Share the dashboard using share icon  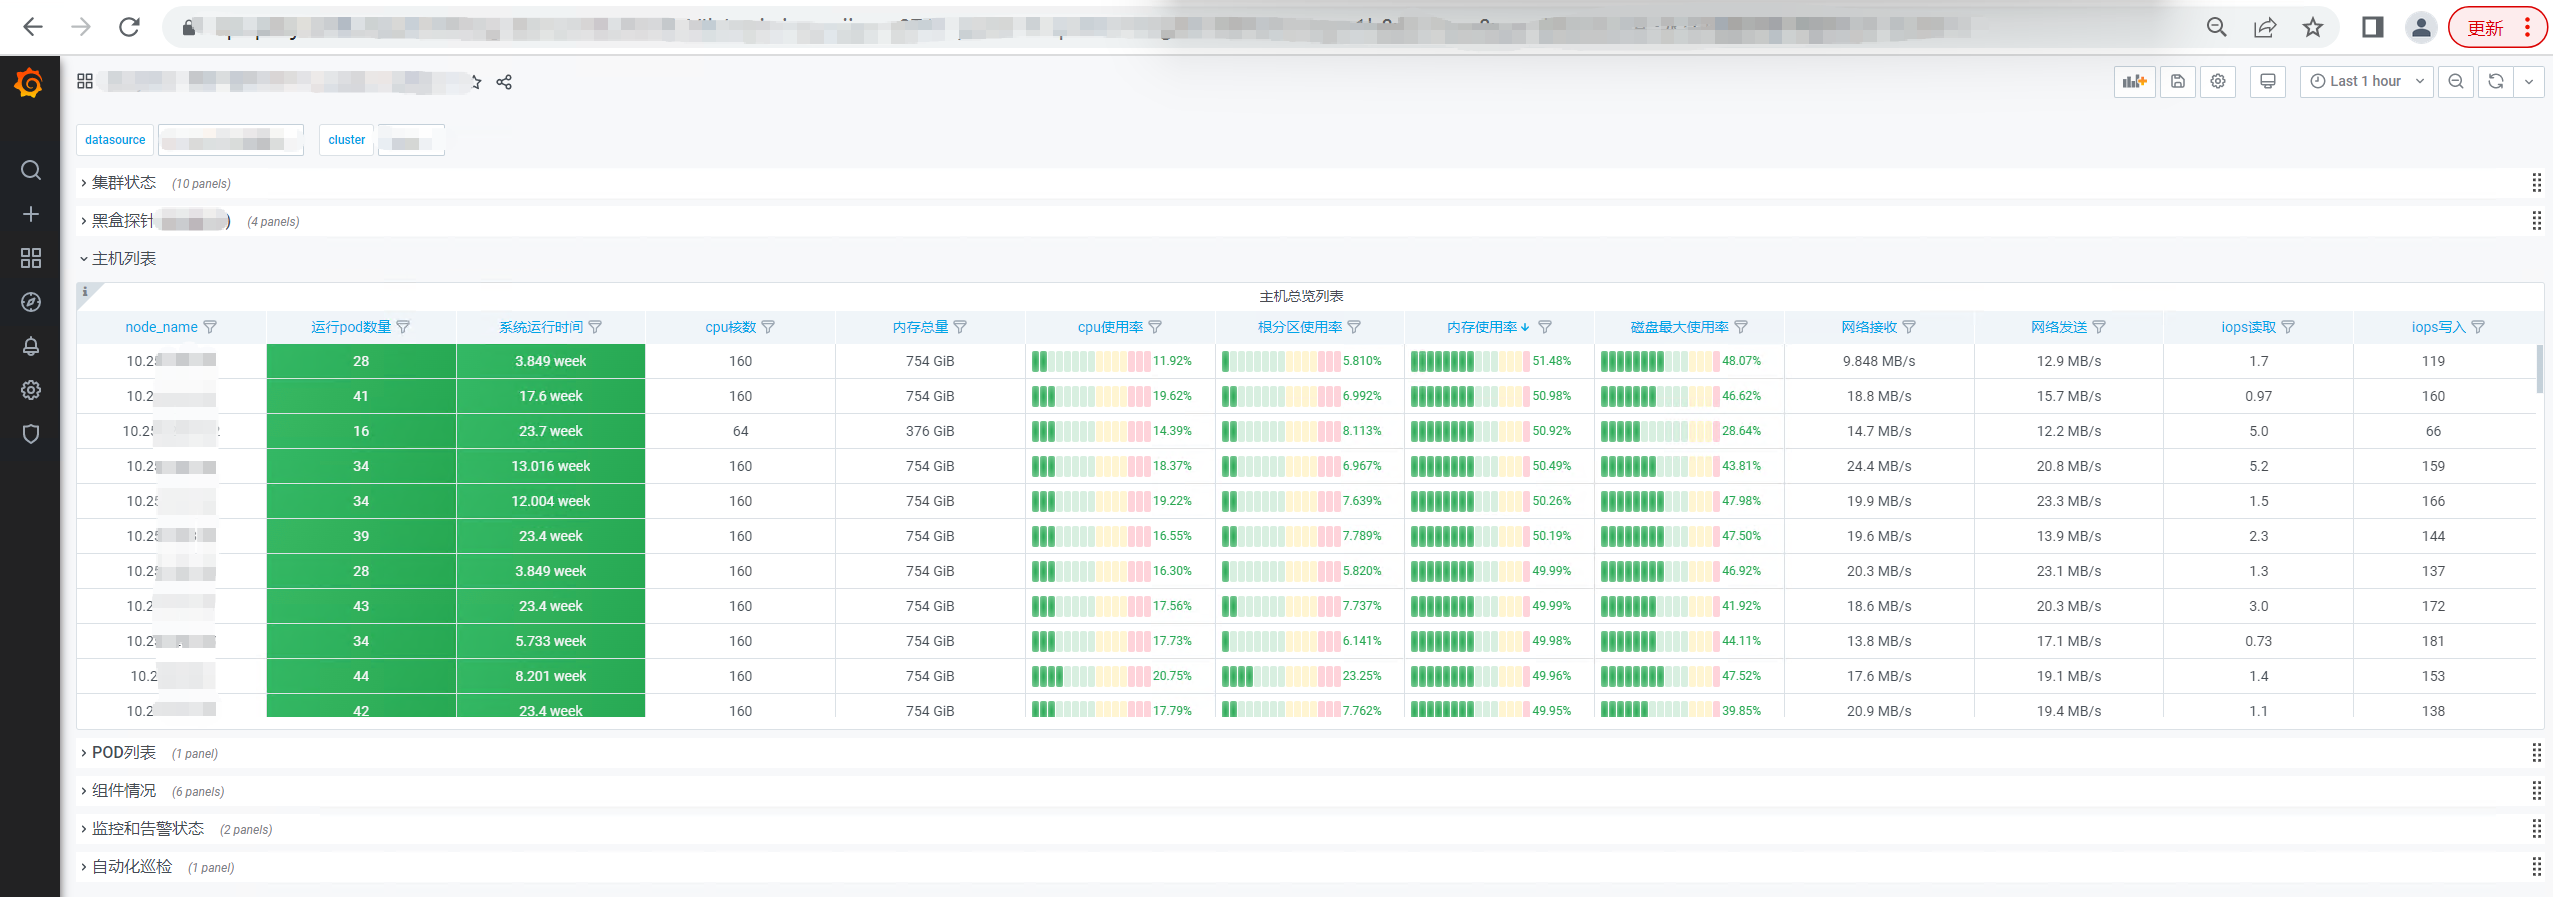[x=504, y=82]
